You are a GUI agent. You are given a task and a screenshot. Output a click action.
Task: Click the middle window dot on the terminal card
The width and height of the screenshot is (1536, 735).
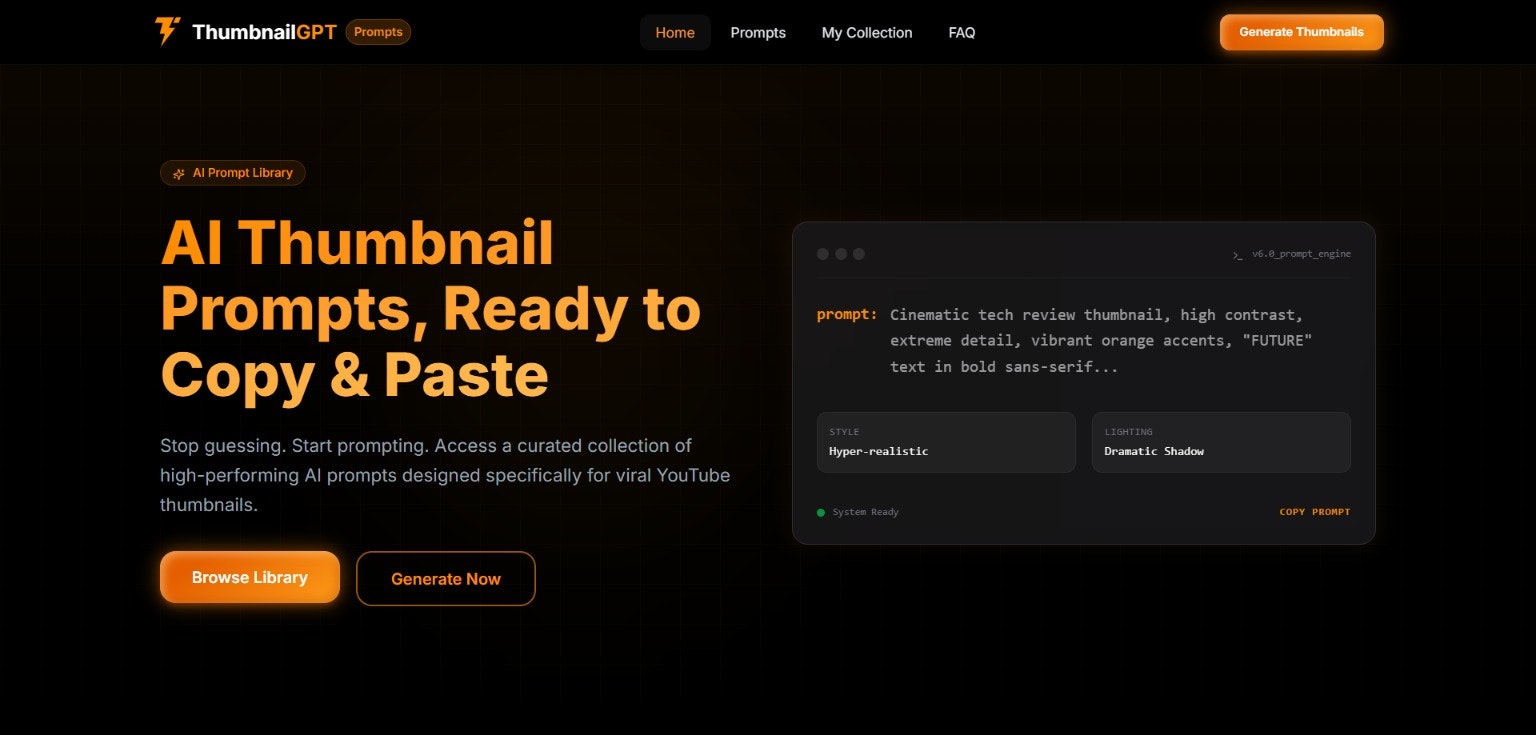tap(841, 254)
